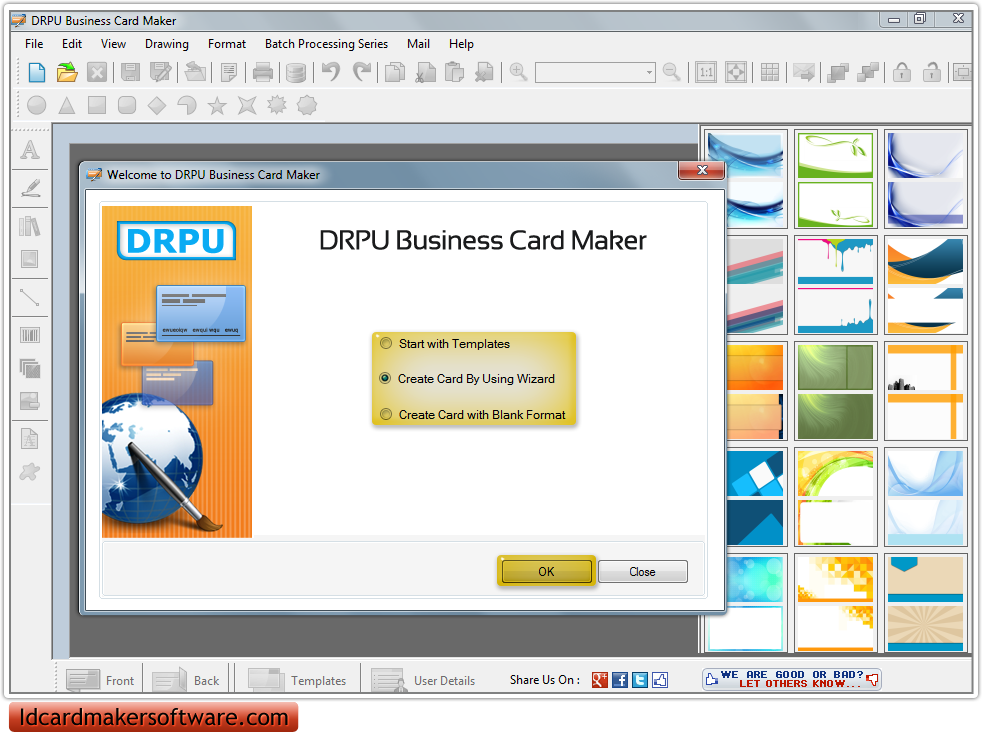Select the Star shape tool
This screenshot has height=732, width=982.
point(217,105)
